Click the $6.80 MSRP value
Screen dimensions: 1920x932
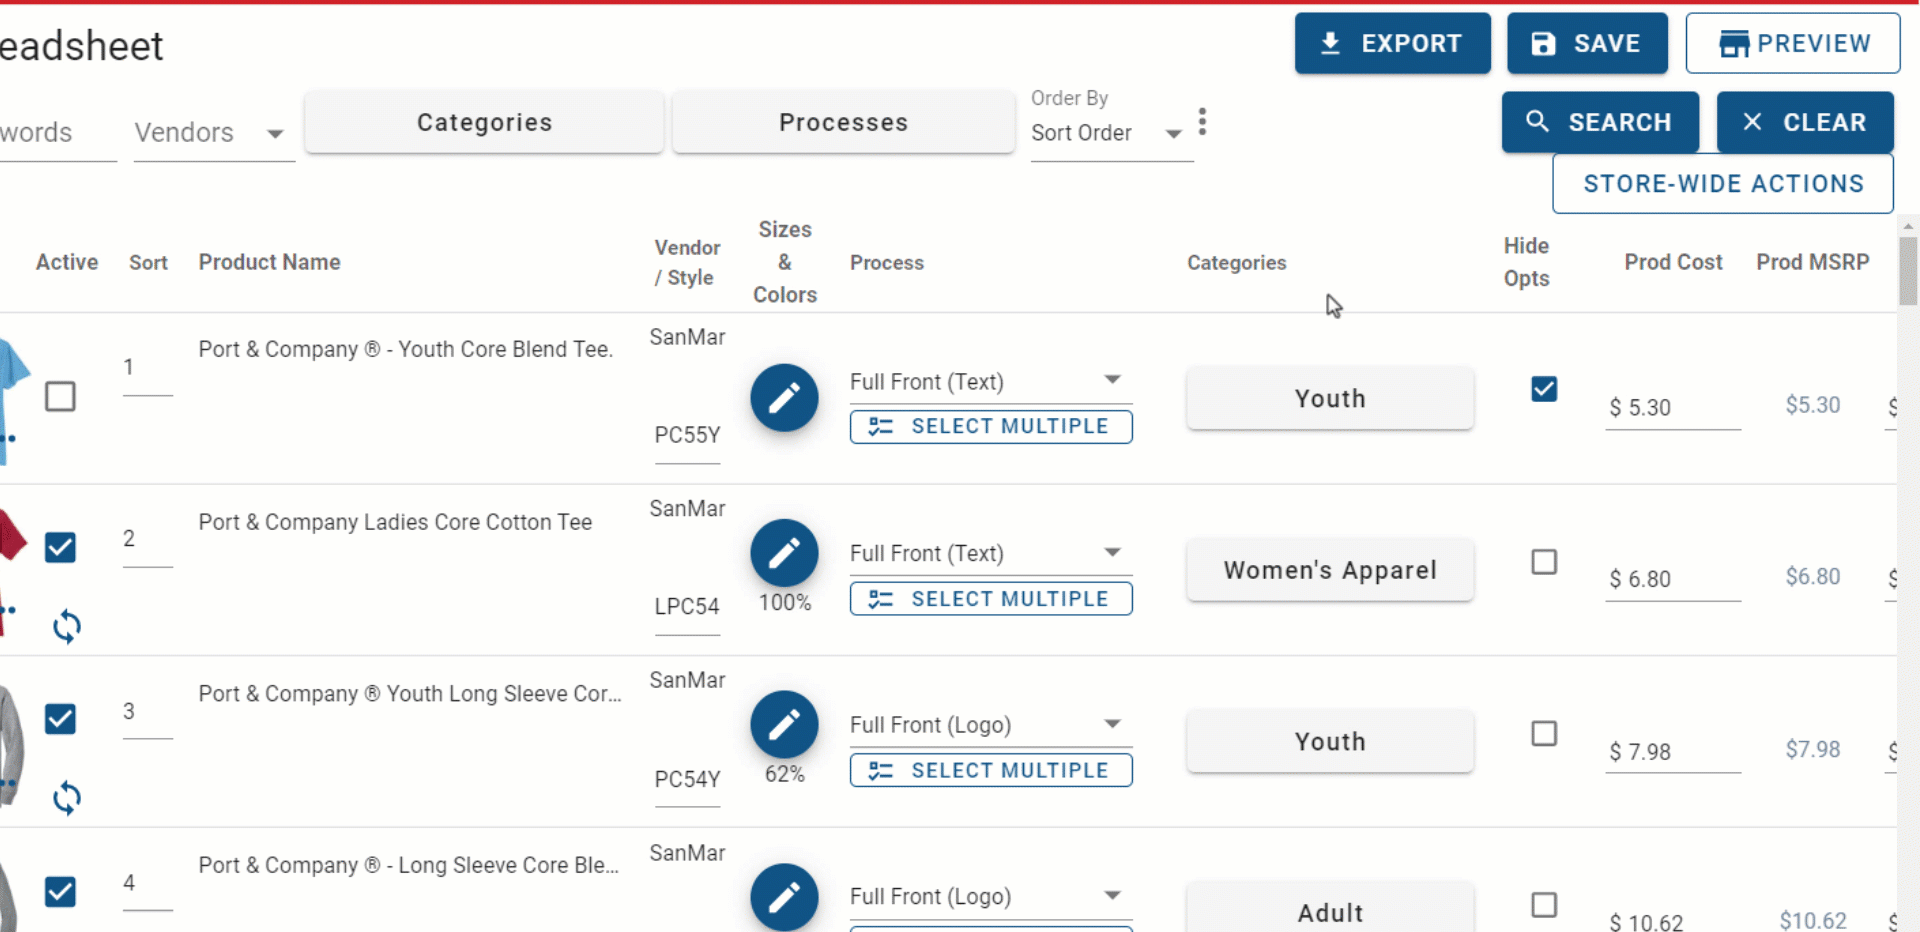point(1813,577)
